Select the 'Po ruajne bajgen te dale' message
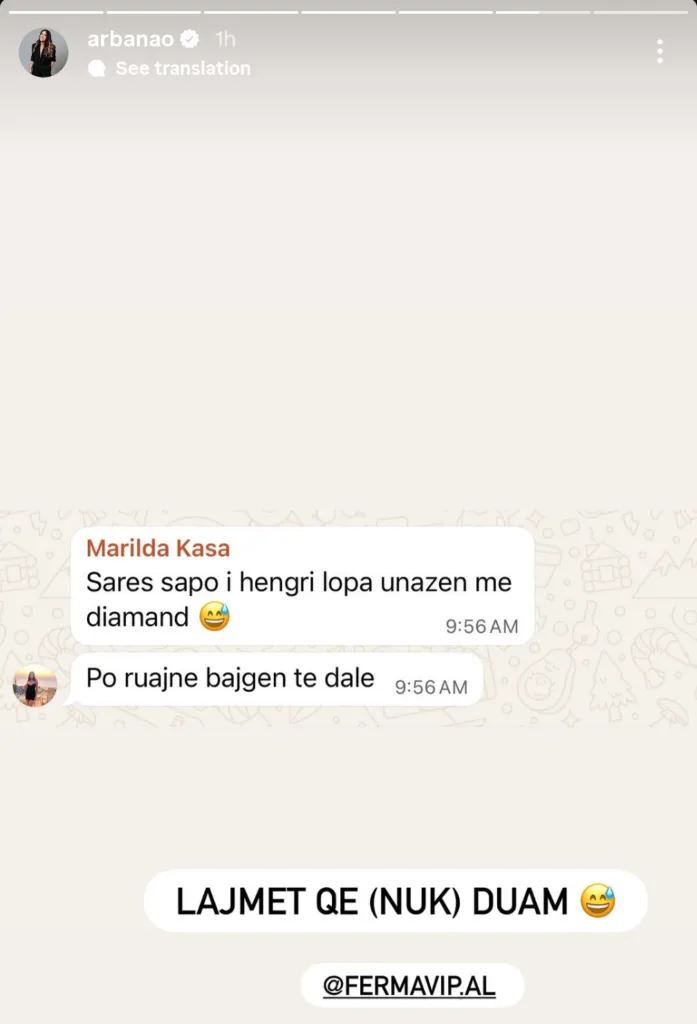 (x=277, y=680)
